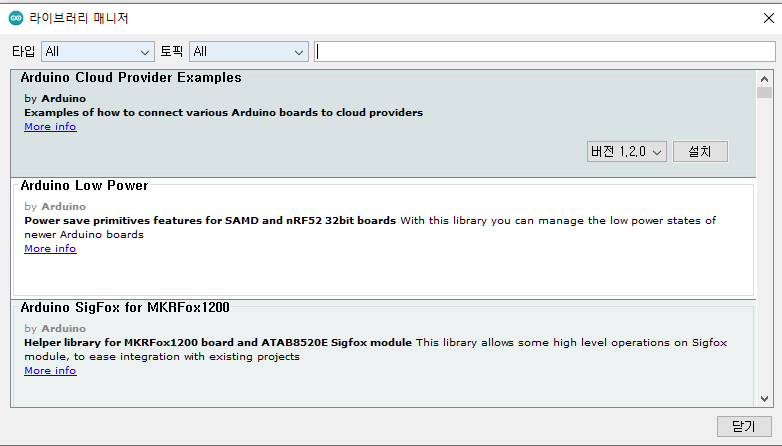Click the 타입 label text
Image resolution: width=782 pixels, height=446 pixels.
tap(23, 51)
